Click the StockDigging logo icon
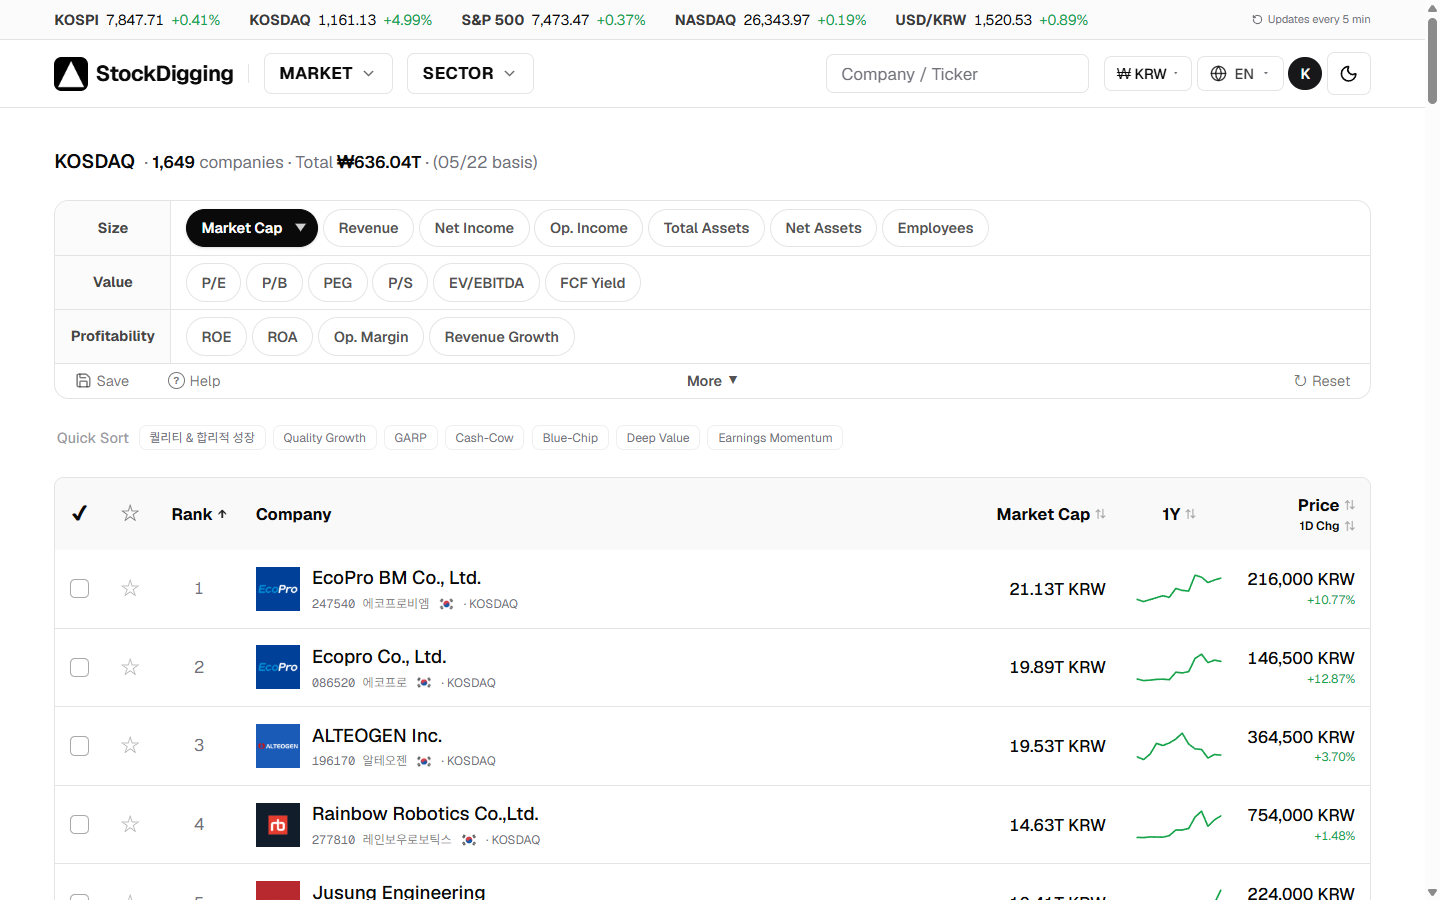This screenshot has width=1440, height=900. (71, 74)
